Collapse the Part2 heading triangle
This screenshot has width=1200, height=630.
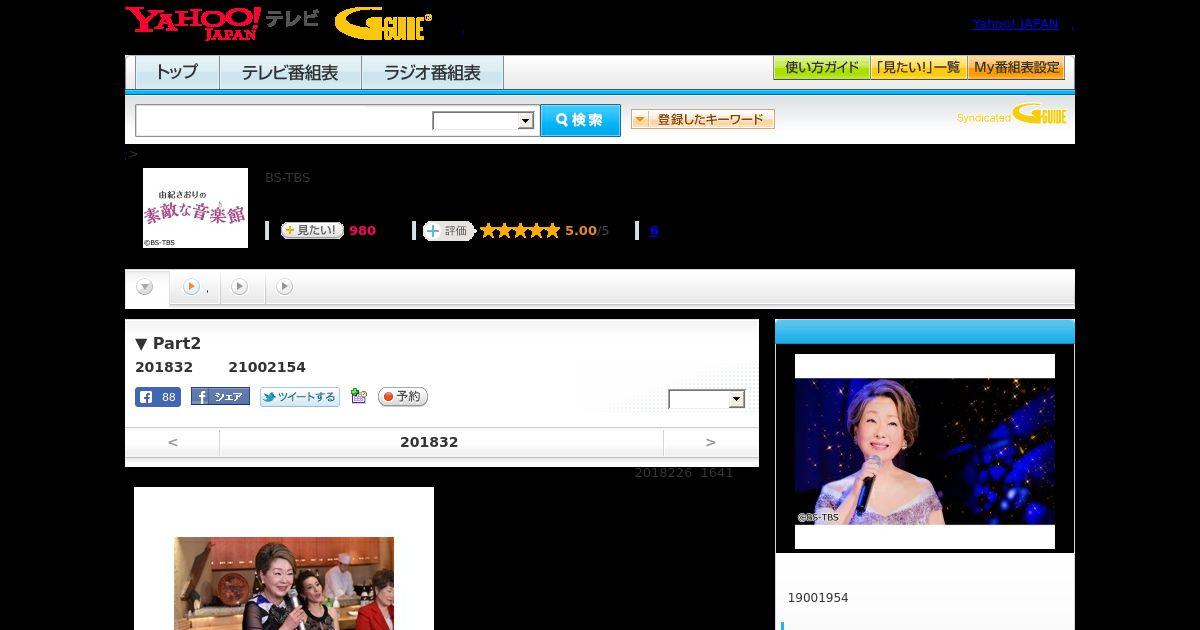point(141,343)
